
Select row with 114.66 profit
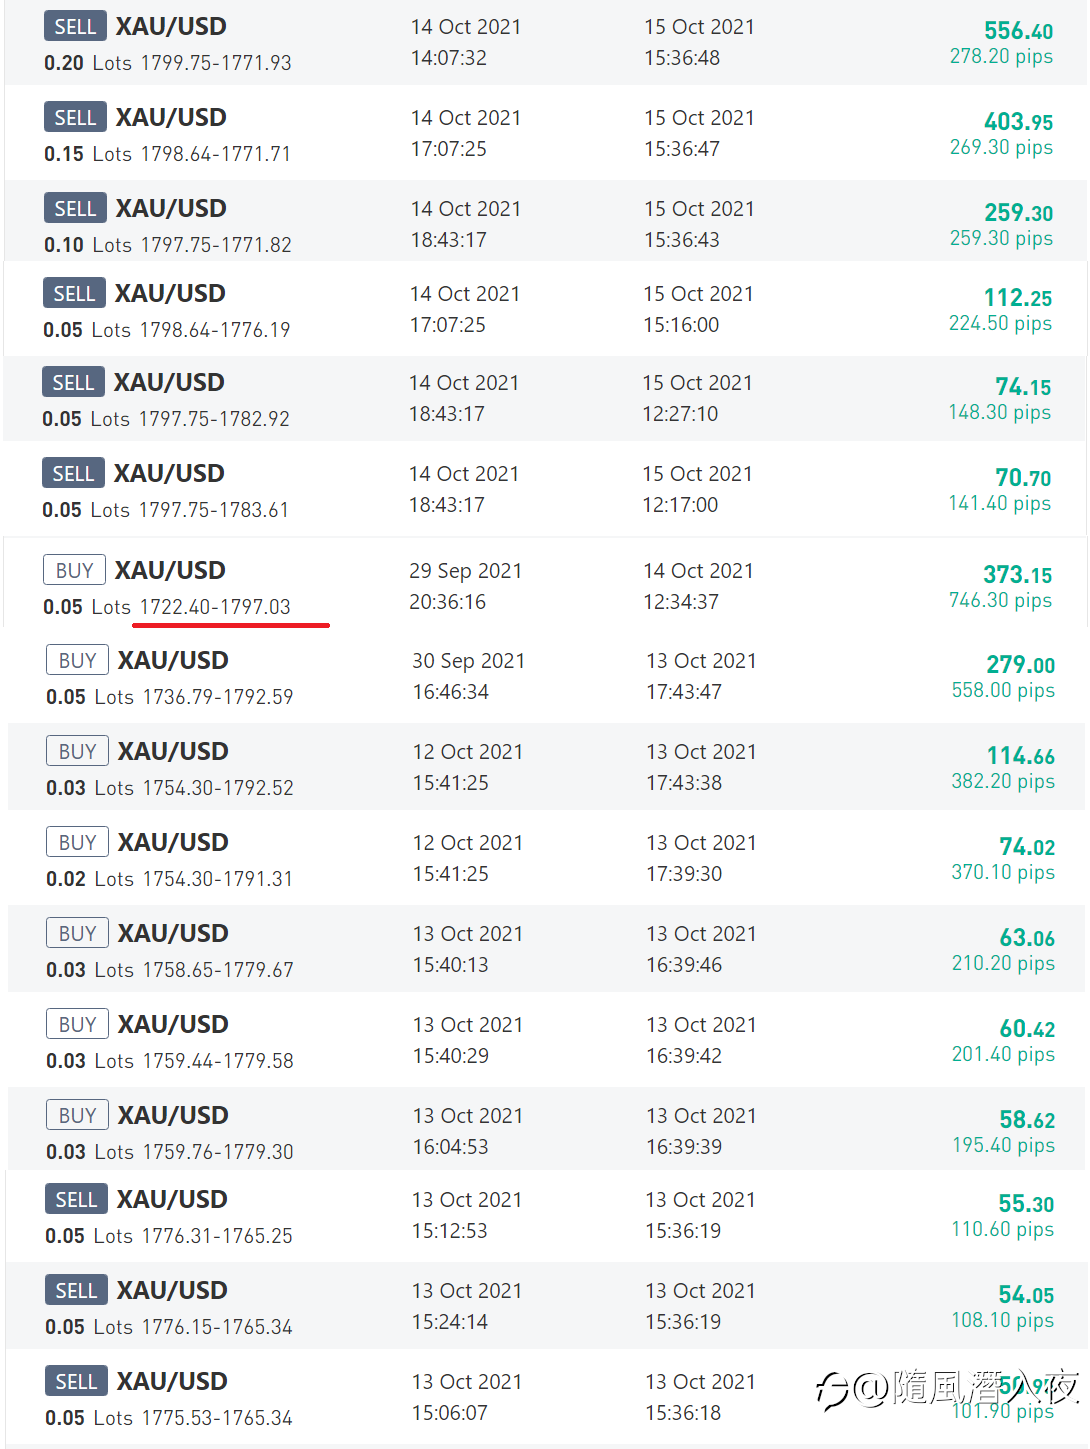coord(546,767)
